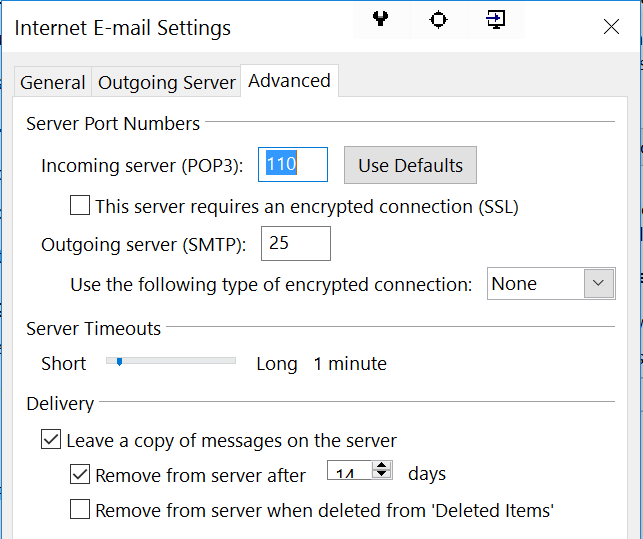643x539 pixels.
Task: Click the Server Timeouts slider track
Action: pyautogui.click(x=171, y=361)
